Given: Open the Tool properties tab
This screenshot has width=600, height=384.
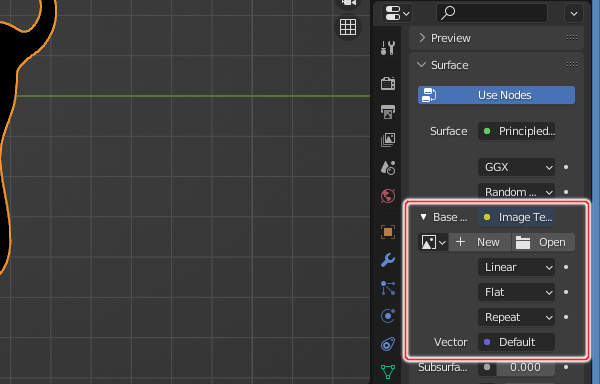Looking at the screenshot, I should [x=388, y=48].
